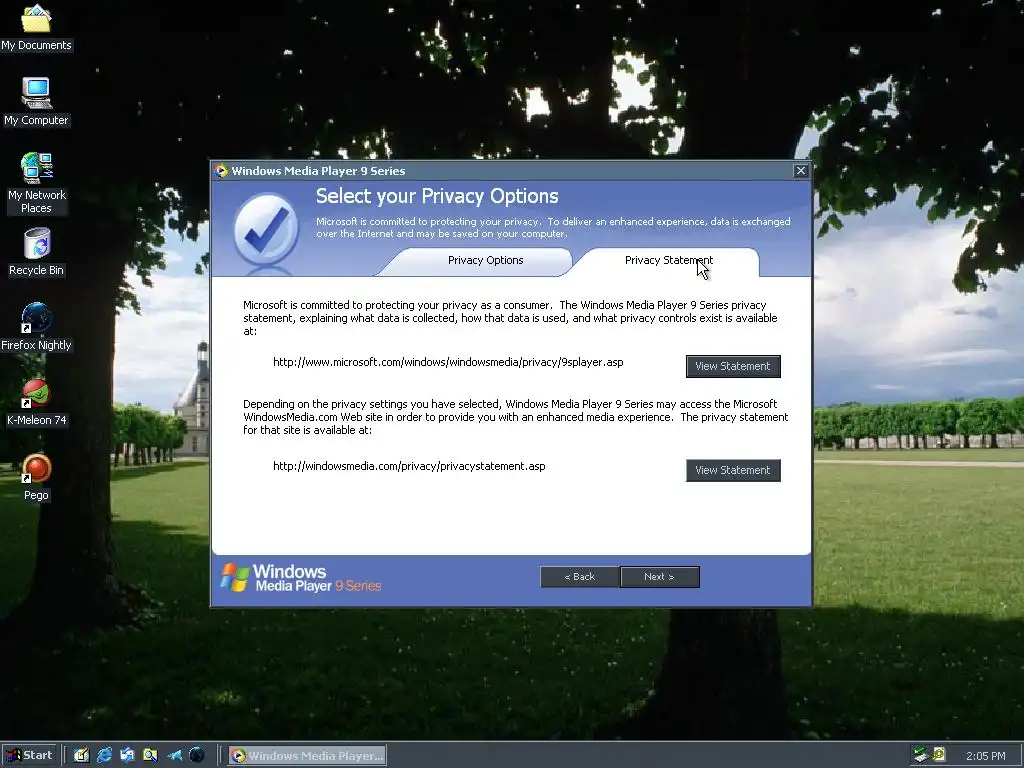Close the Windows Media Player 9 Series dialog
The image size is (1024, 768).
pyautogui.click(x=801, y=170)
